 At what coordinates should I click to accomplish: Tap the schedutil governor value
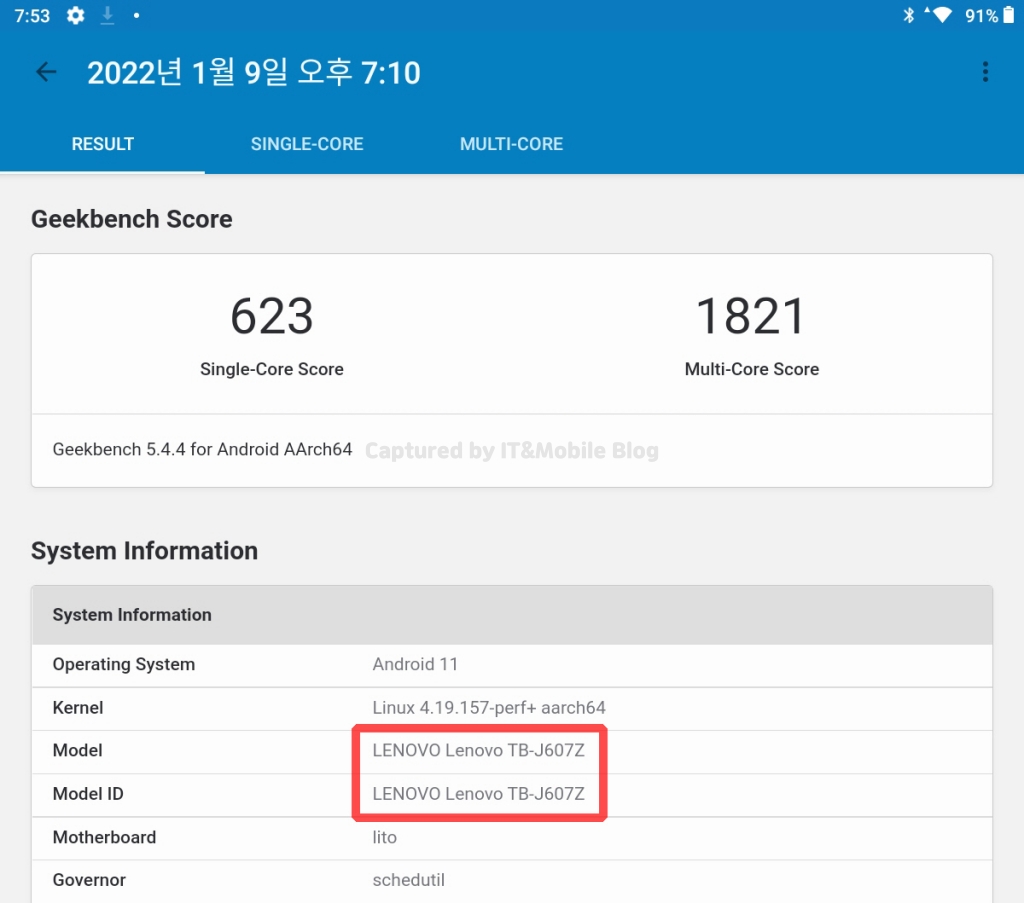click(409, 880)
